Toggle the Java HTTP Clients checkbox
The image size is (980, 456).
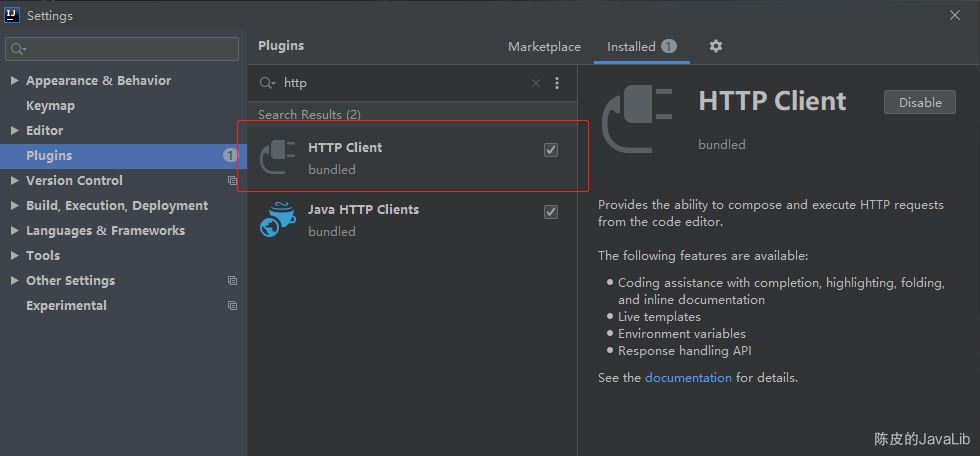click(x=551, y=212)
